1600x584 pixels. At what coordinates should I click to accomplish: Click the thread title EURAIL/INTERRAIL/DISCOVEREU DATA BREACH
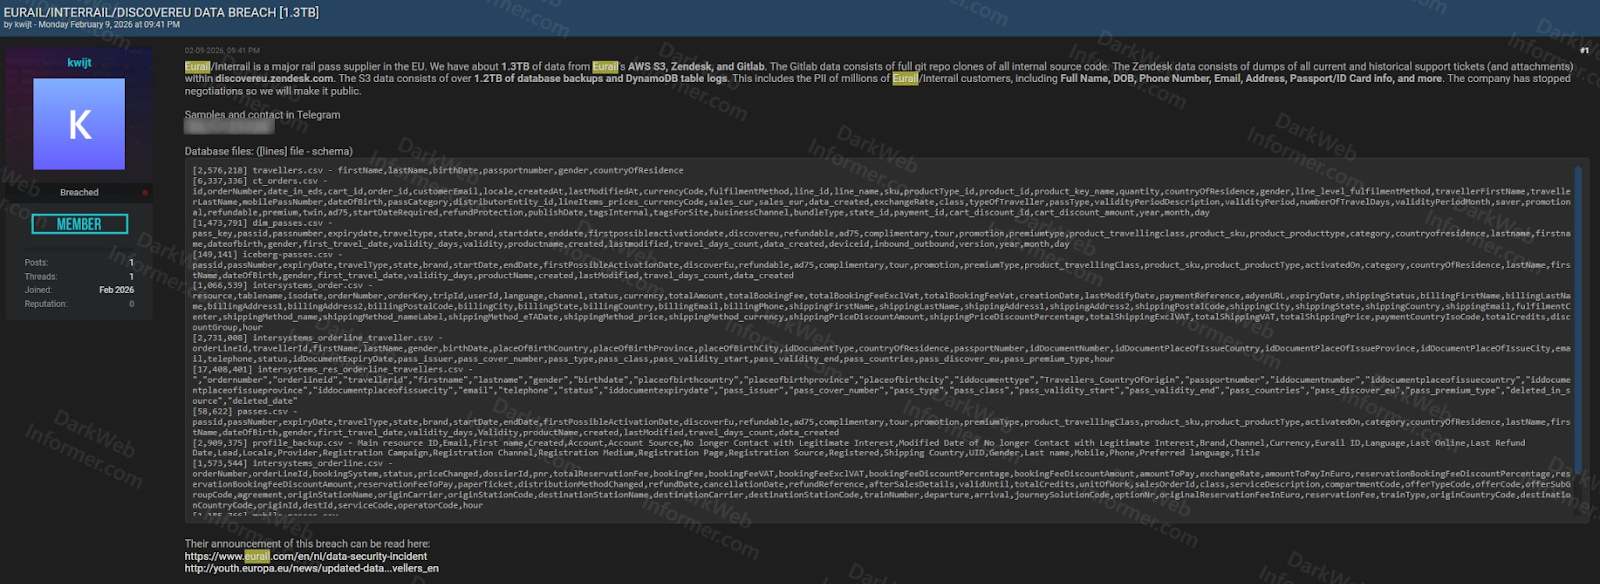(x=161, y=12)
